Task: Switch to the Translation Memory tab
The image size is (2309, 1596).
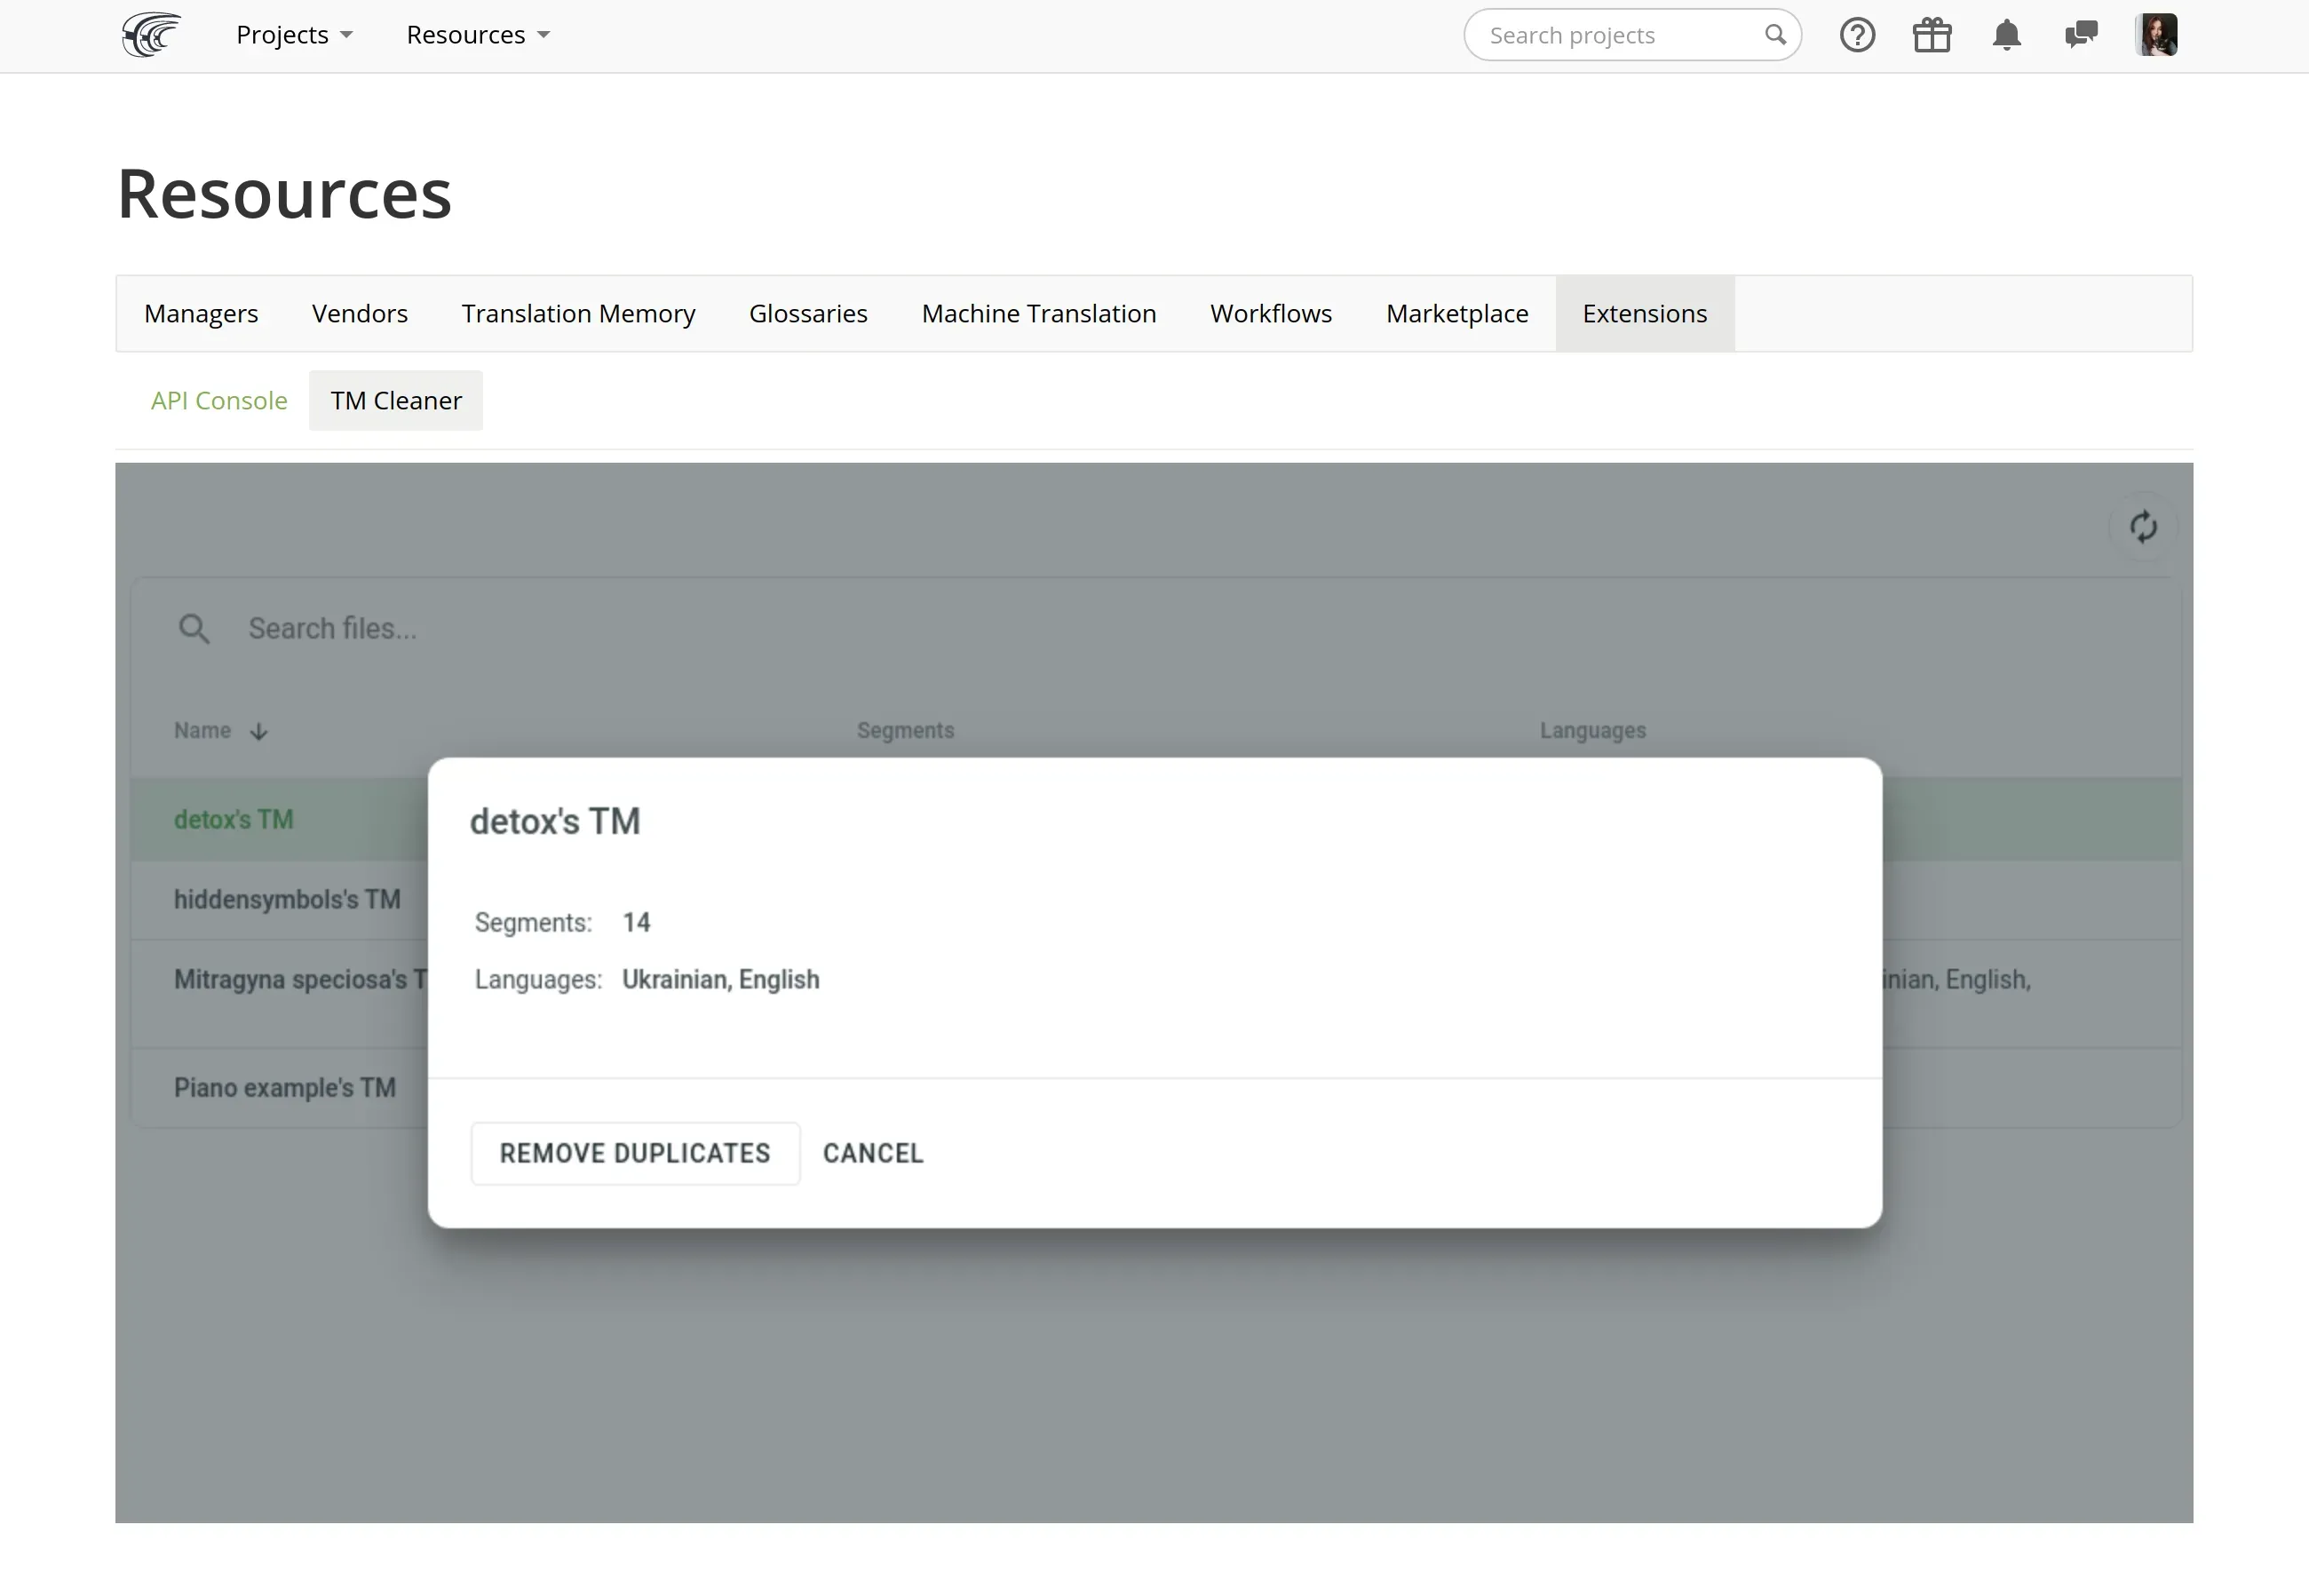Action: coord(578,314)
